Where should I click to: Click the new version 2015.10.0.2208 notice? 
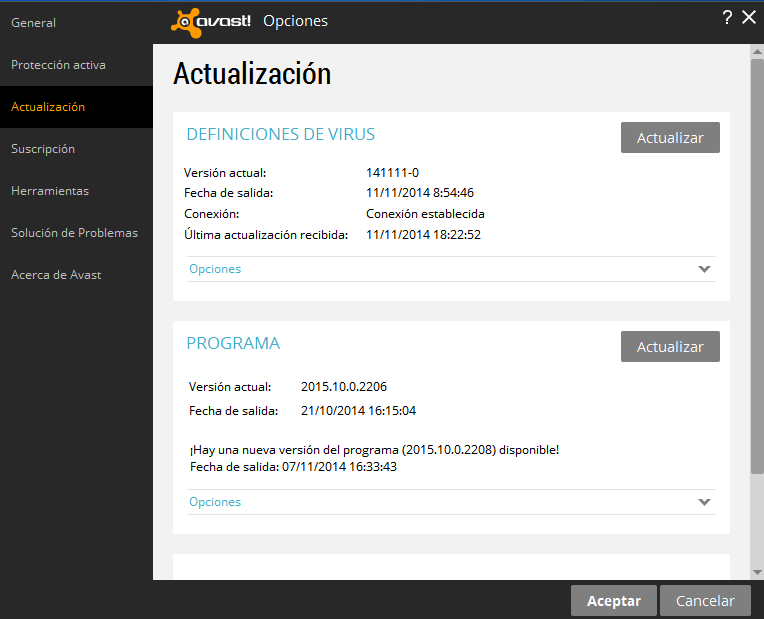tap(374, 449)
